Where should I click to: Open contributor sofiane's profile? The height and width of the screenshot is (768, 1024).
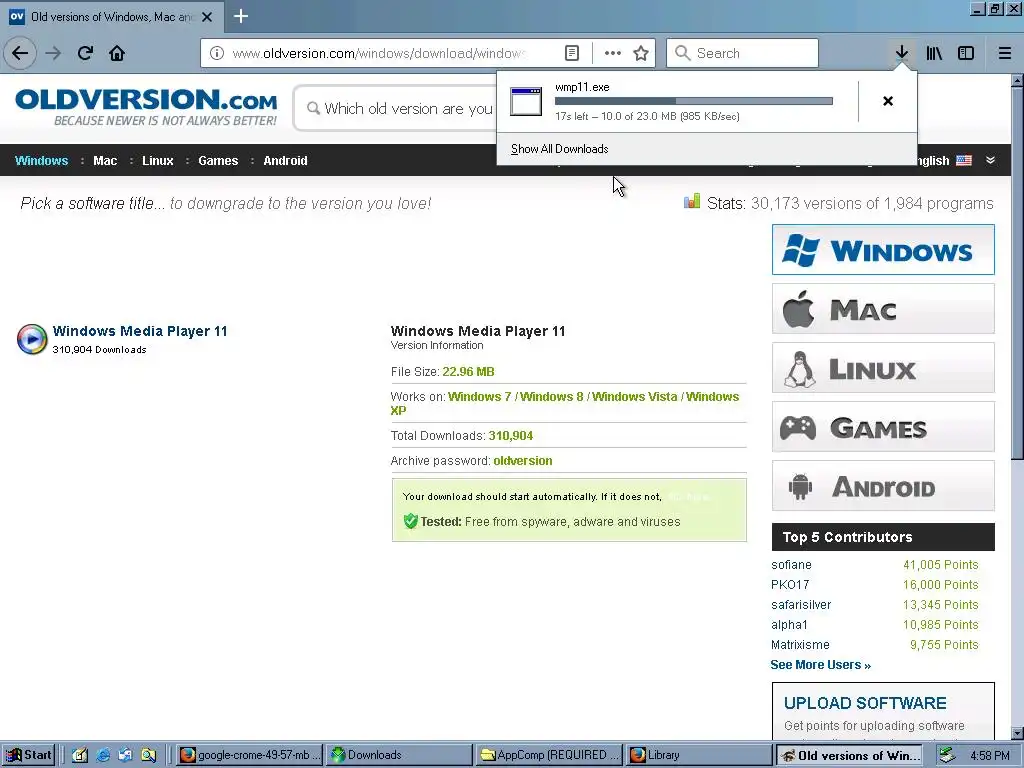coord(791,565)
